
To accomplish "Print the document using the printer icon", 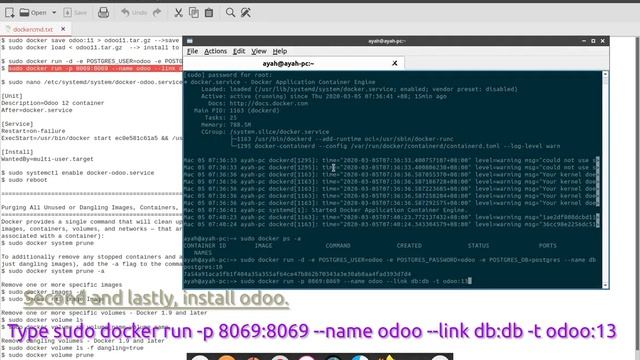I will (103, 13).
